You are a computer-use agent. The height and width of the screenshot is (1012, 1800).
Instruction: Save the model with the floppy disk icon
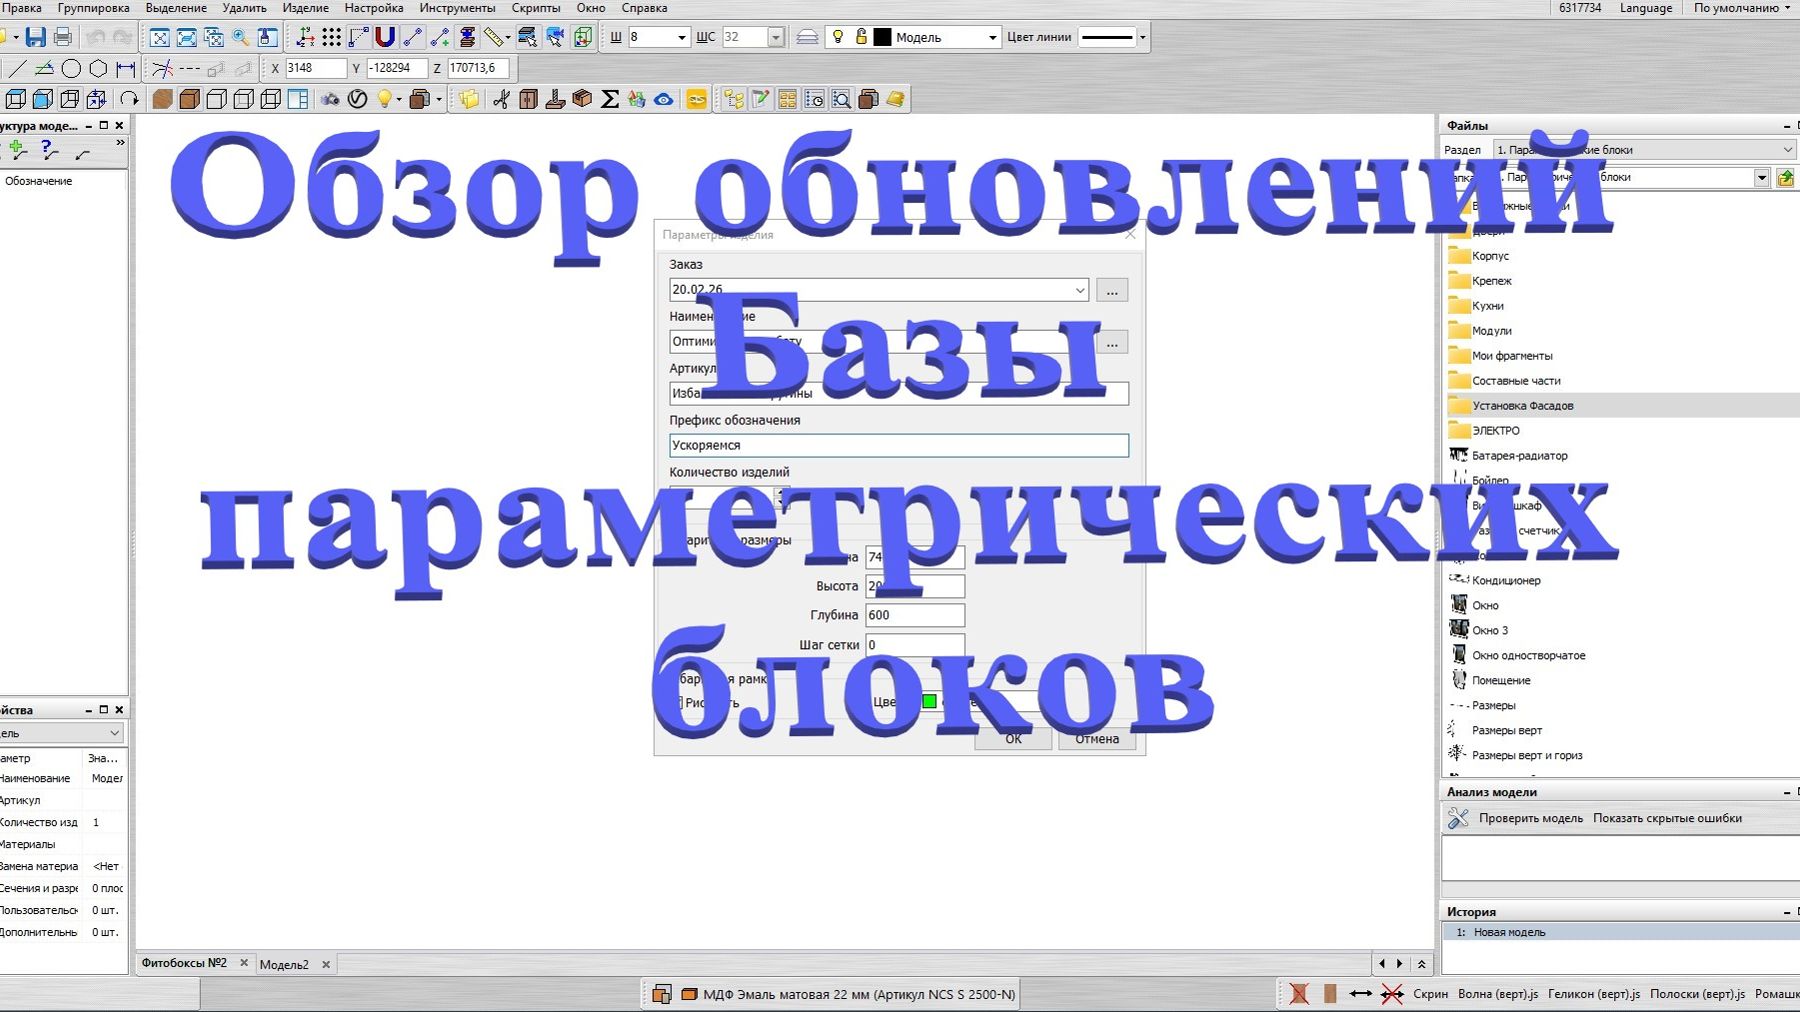coord(36,38)
